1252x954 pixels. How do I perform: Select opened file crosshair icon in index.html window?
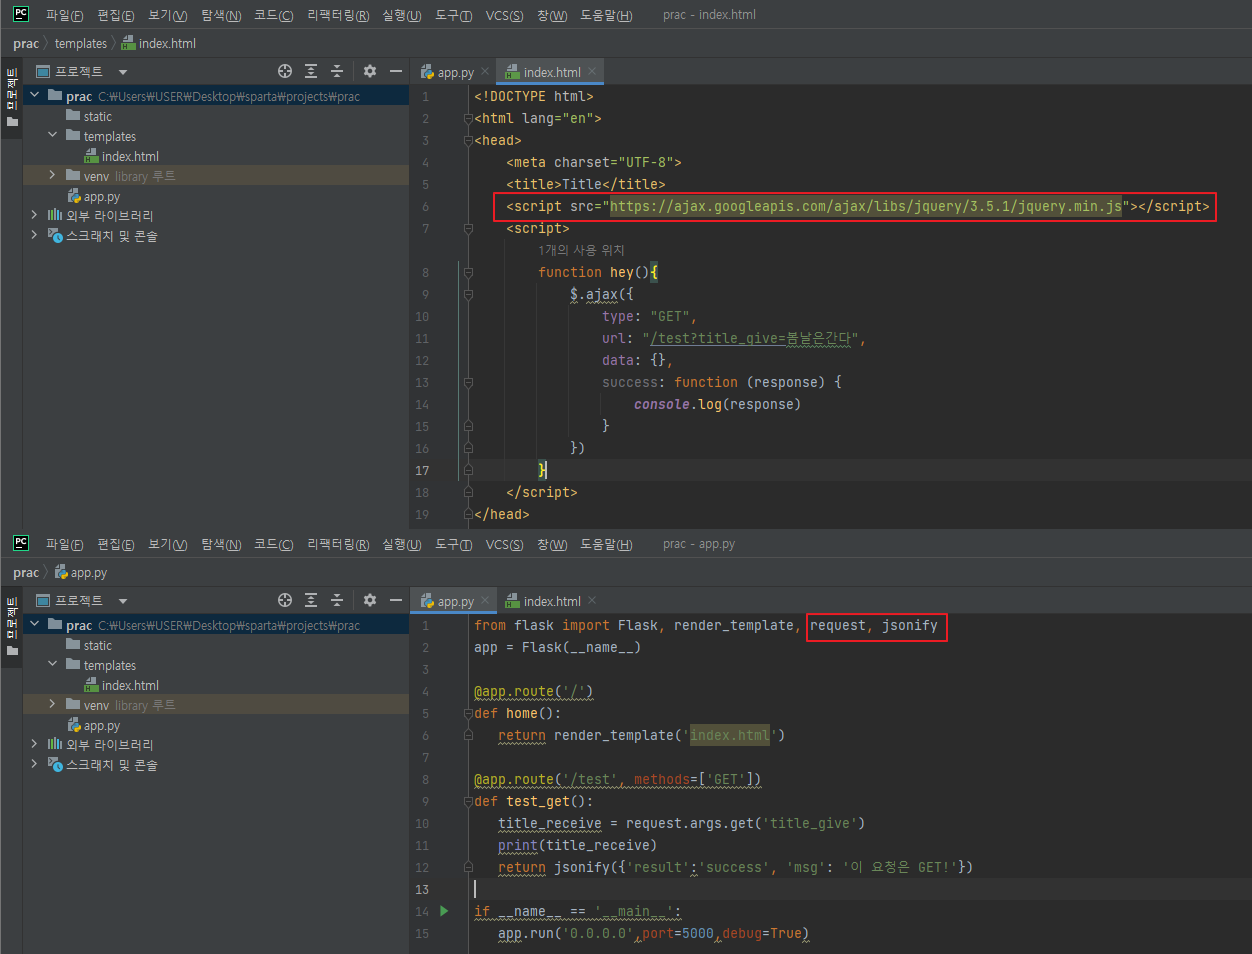285,71
